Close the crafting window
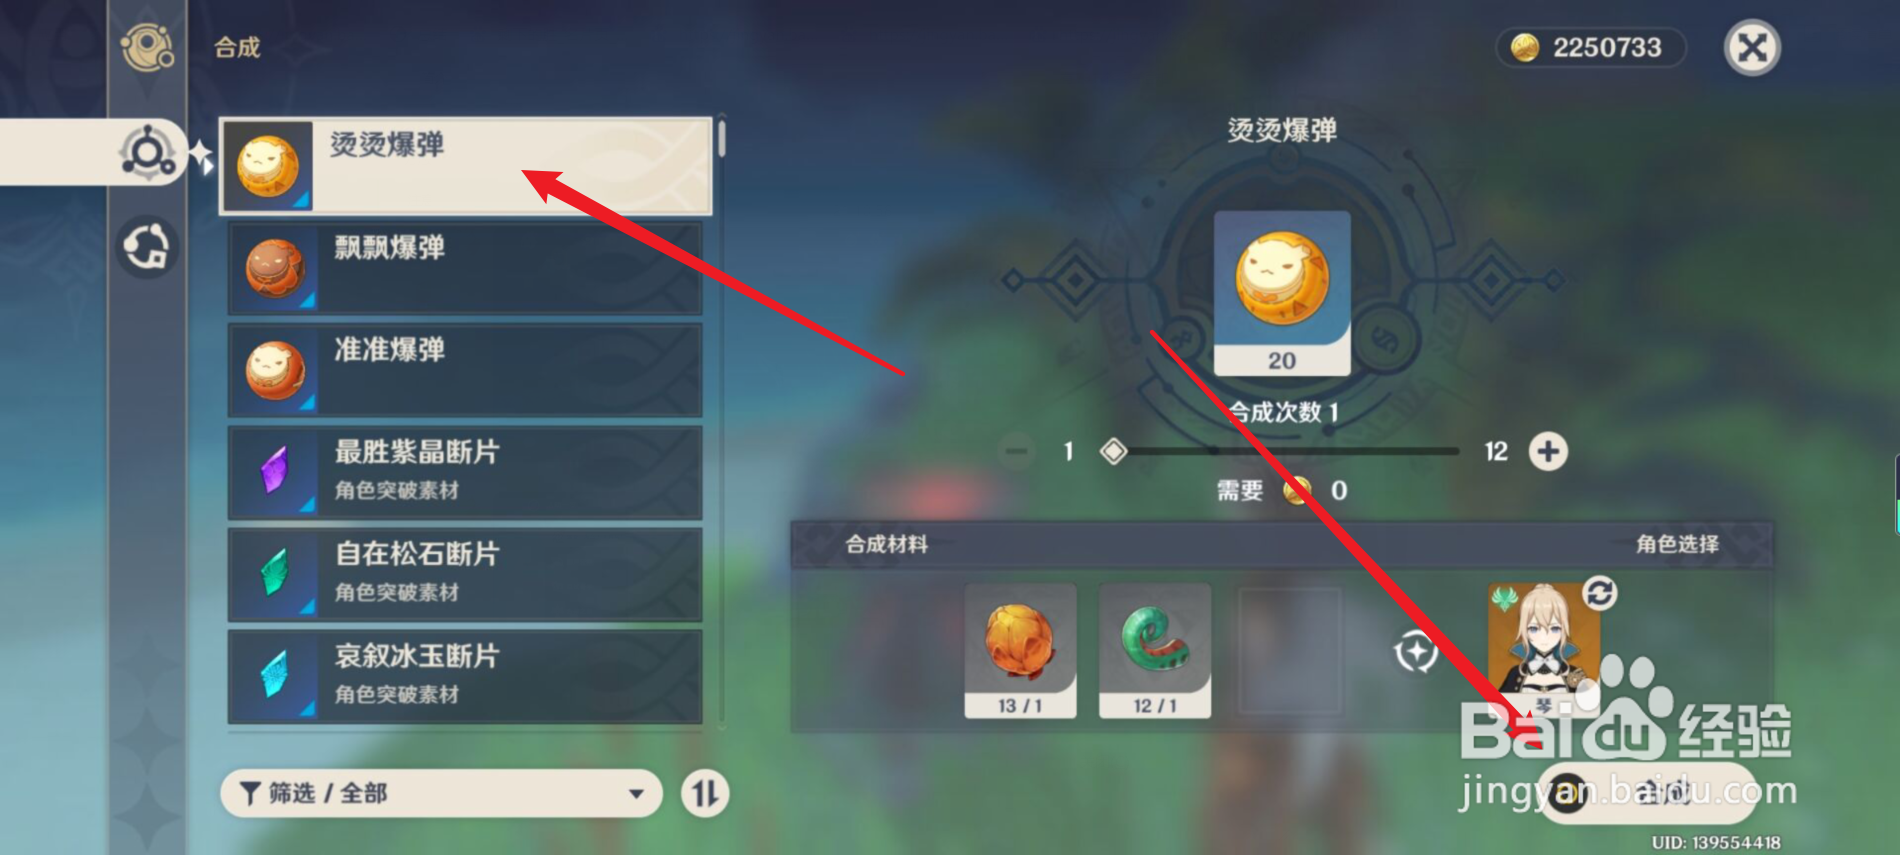1900x855 pixels. (x=1752, y=47)
